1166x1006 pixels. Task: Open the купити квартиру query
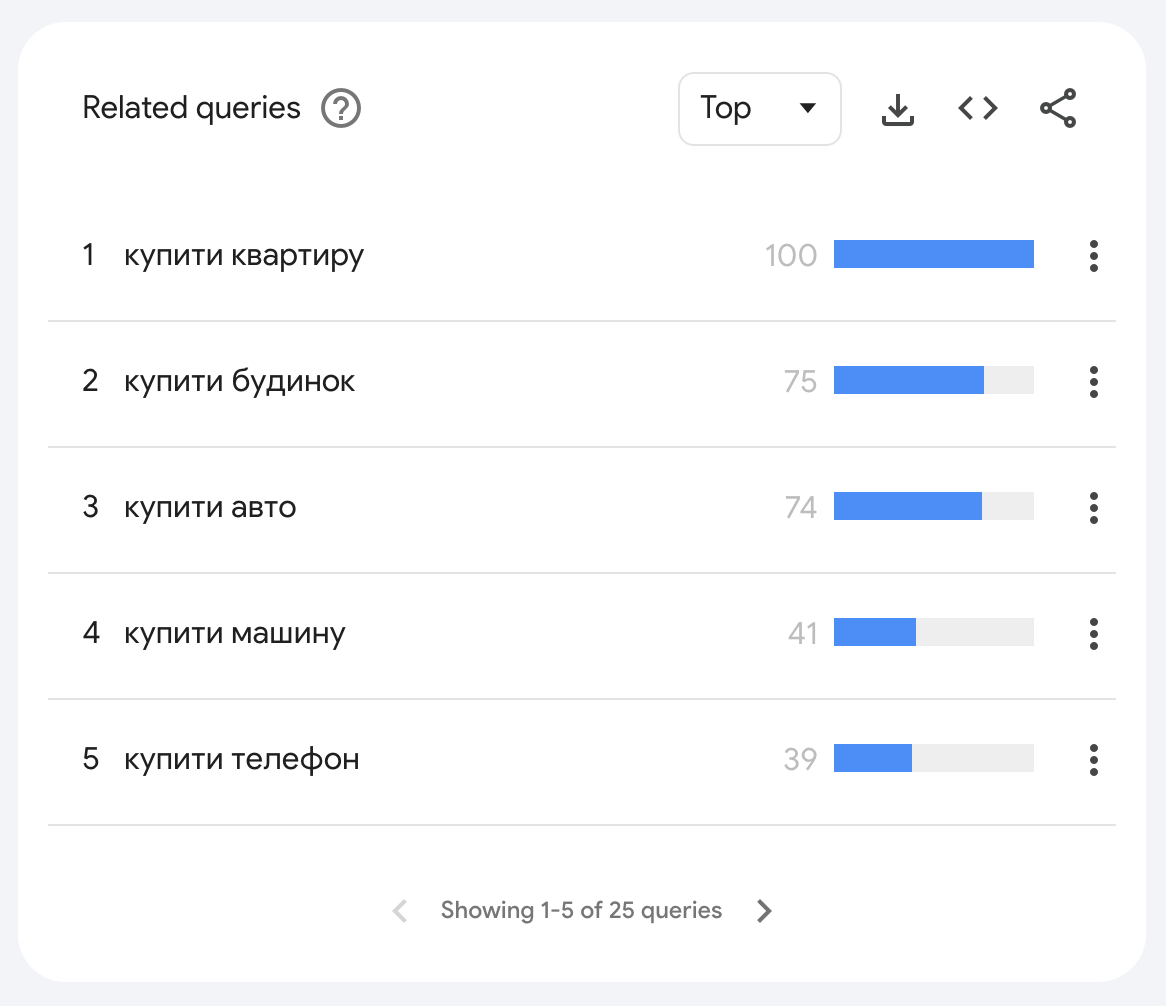point(244,256)
